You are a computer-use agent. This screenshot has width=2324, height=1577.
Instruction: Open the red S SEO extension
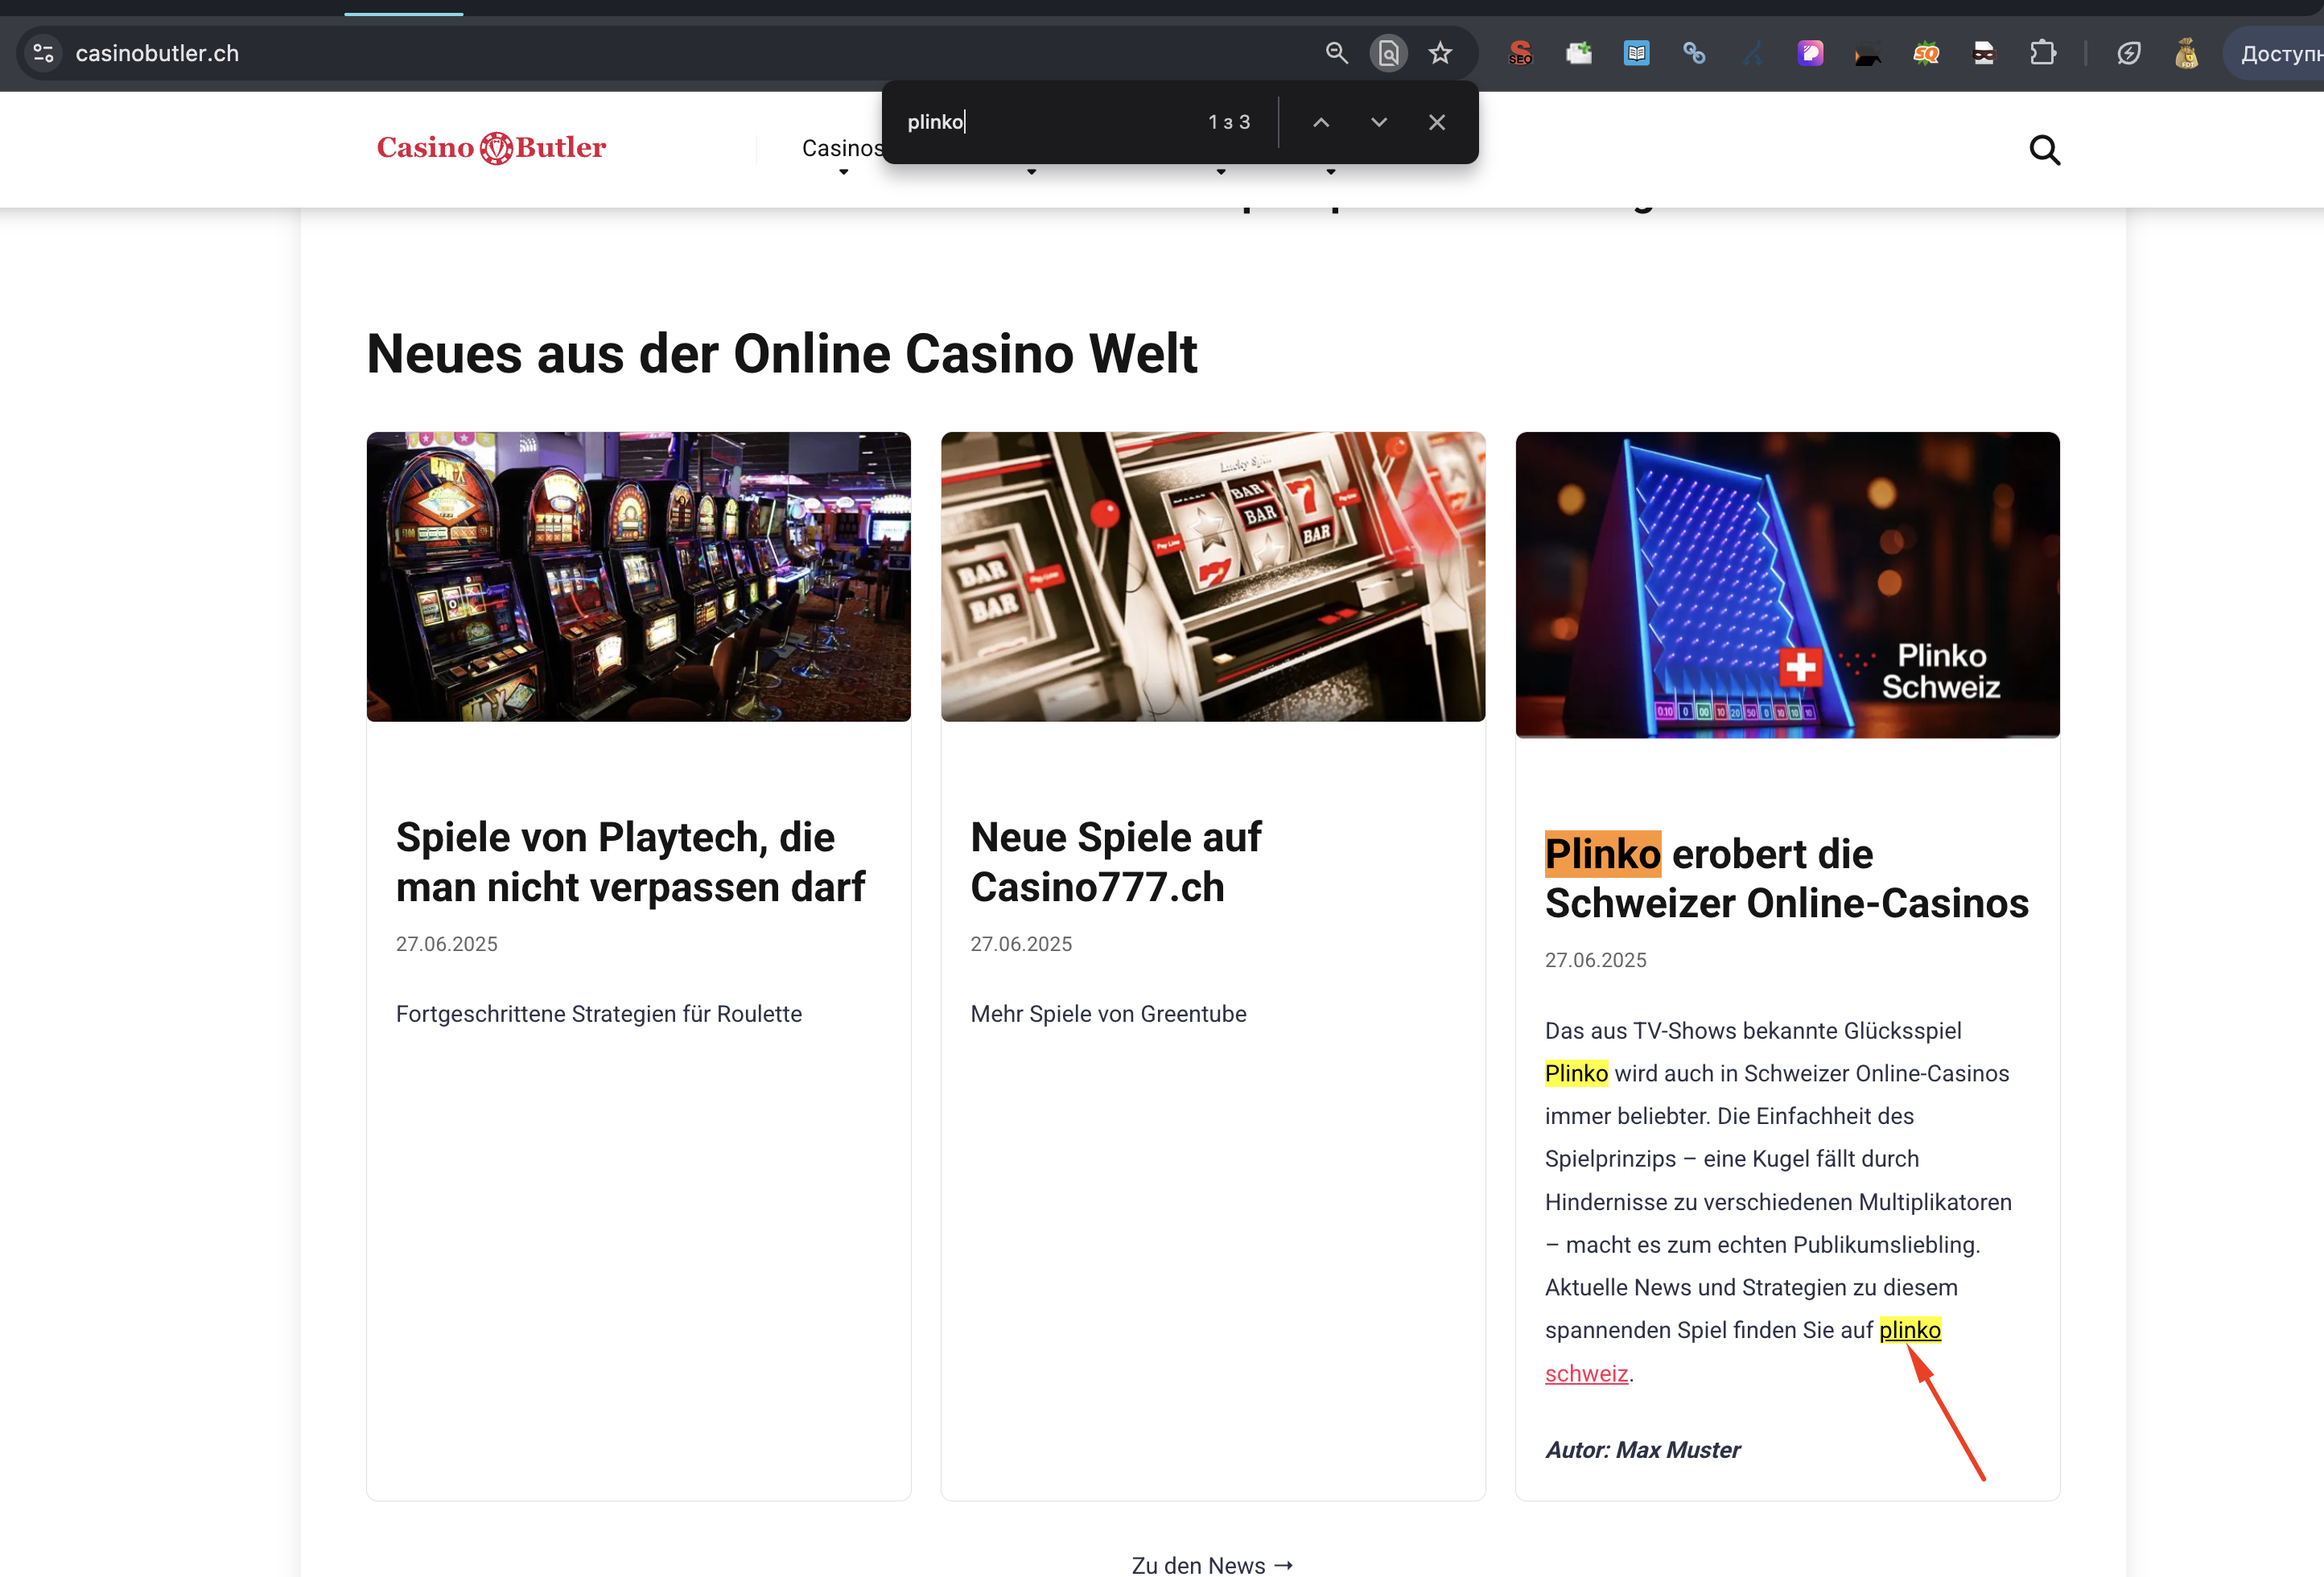pos(1520,53)
